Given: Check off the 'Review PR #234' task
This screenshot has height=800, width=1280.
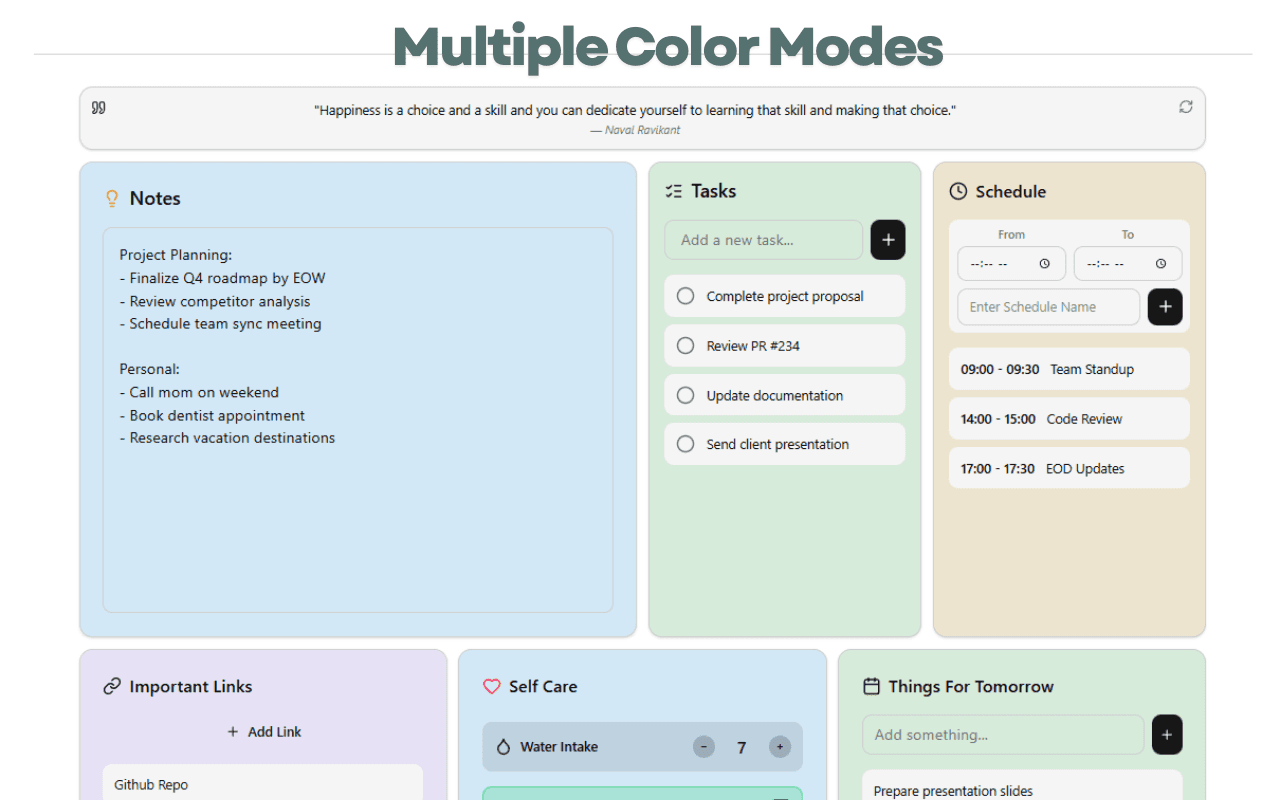Looking at the screenshot, I should [x=685, y=346].
